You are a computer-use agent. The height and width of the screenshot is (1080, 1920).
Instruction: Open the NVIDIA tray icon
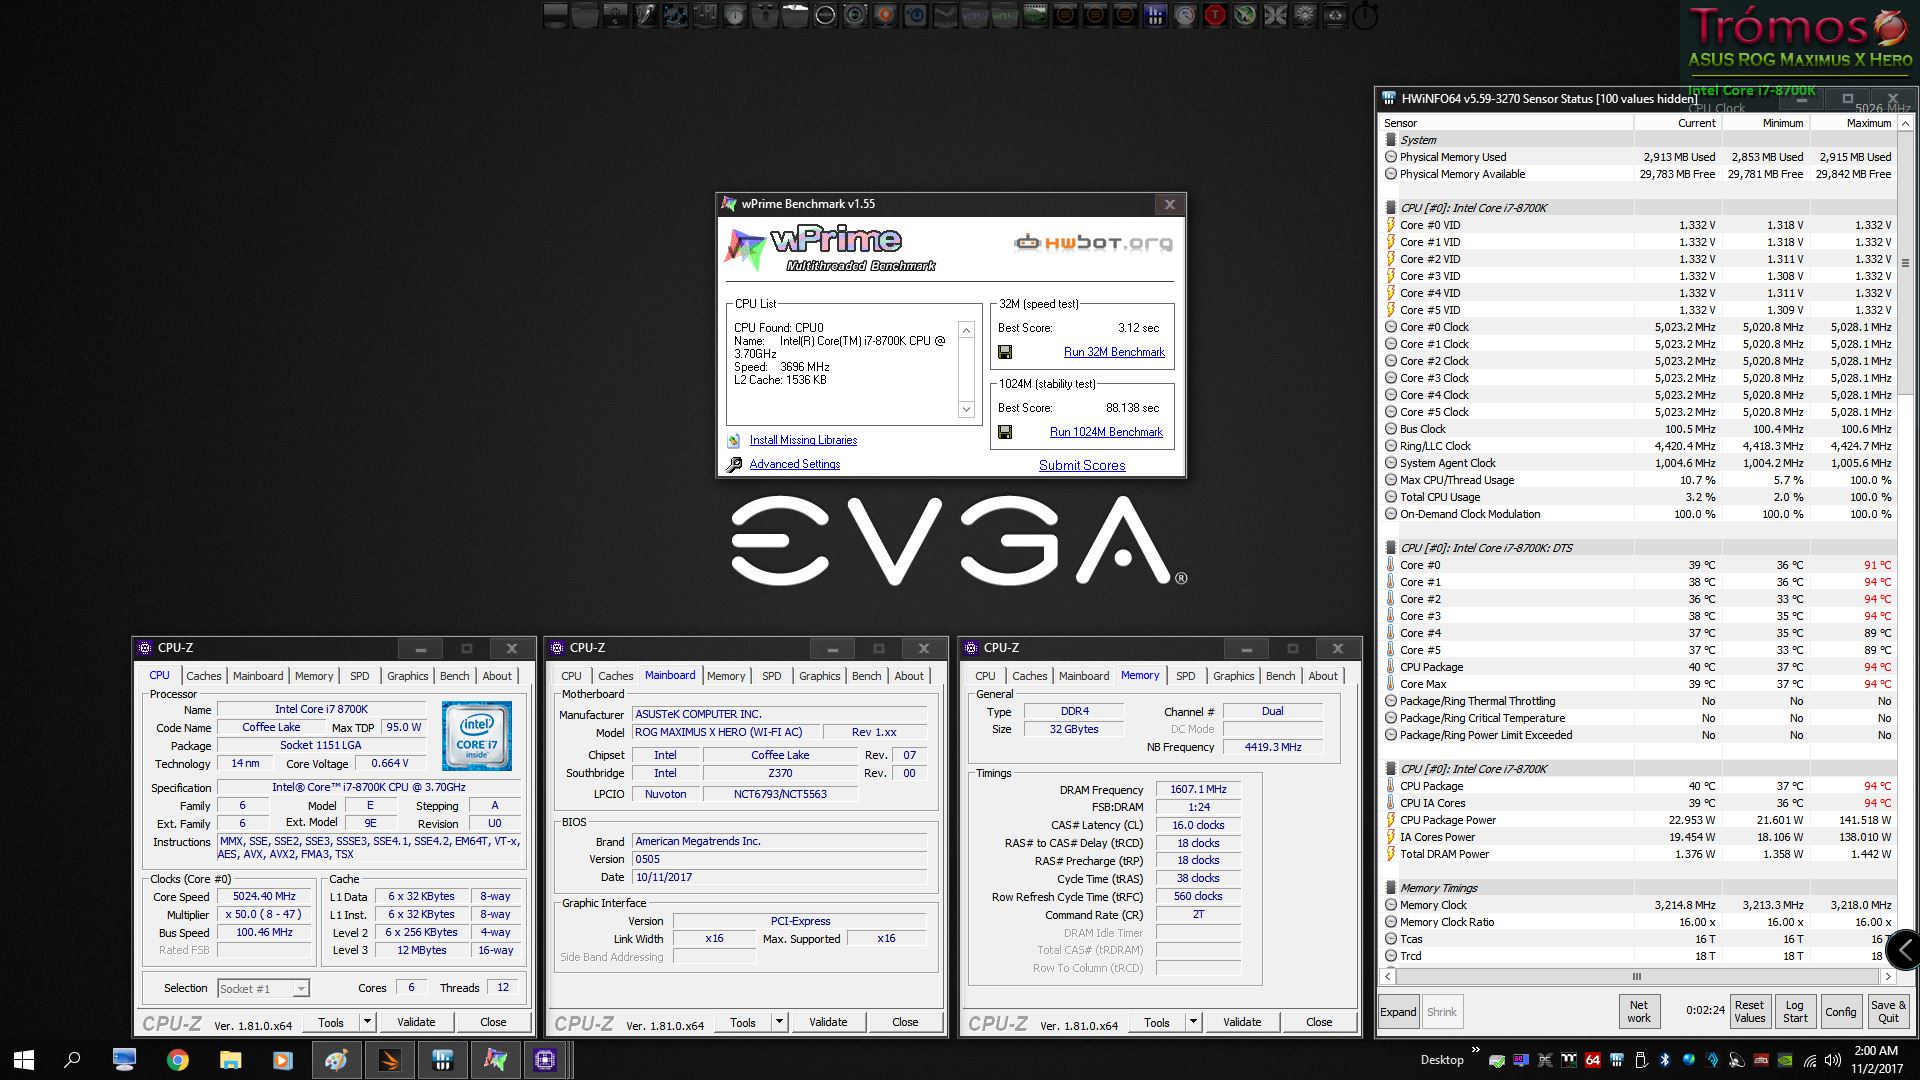(1785, 1060)
